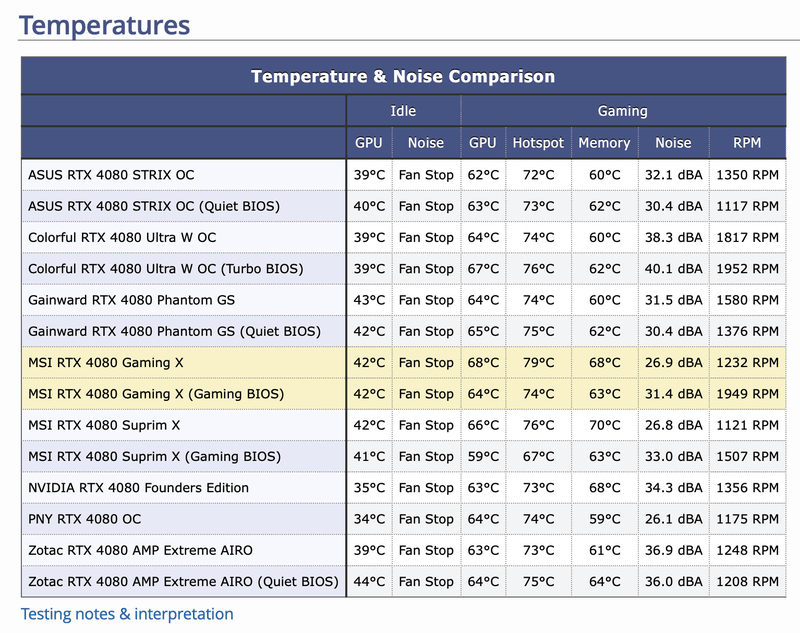Click the Gaming Noise column header
The image size is (800, 633).
click(x=673, y=143)
